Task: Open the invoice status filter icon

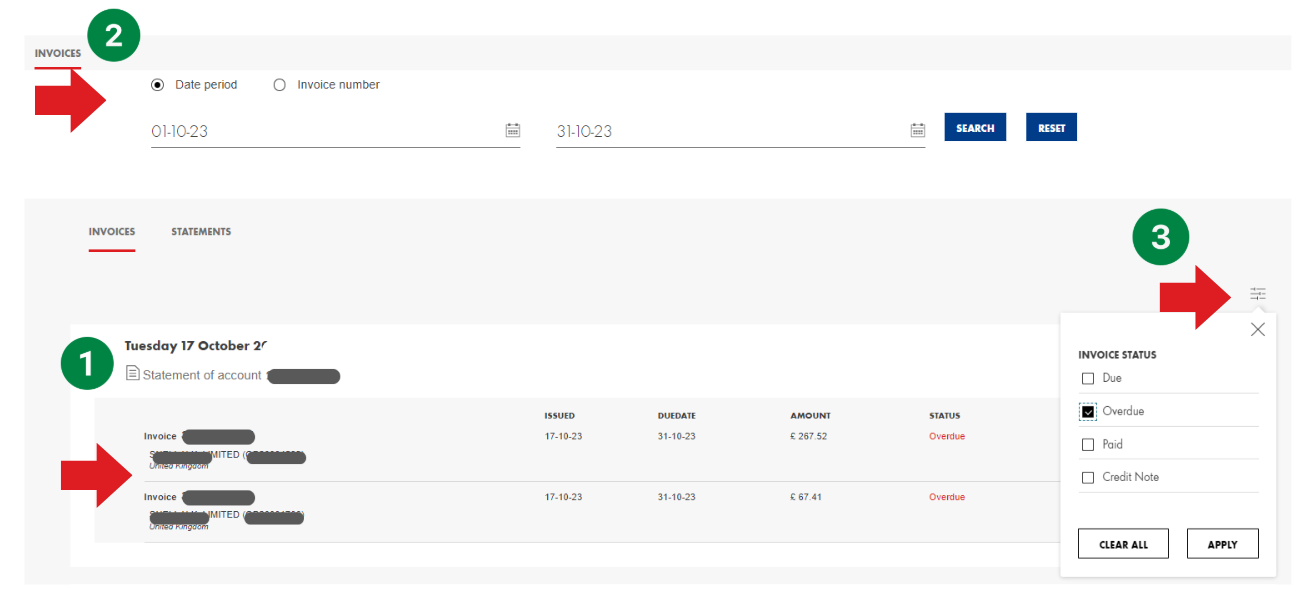Action: pyautogui.click(x=1257, y=293)
